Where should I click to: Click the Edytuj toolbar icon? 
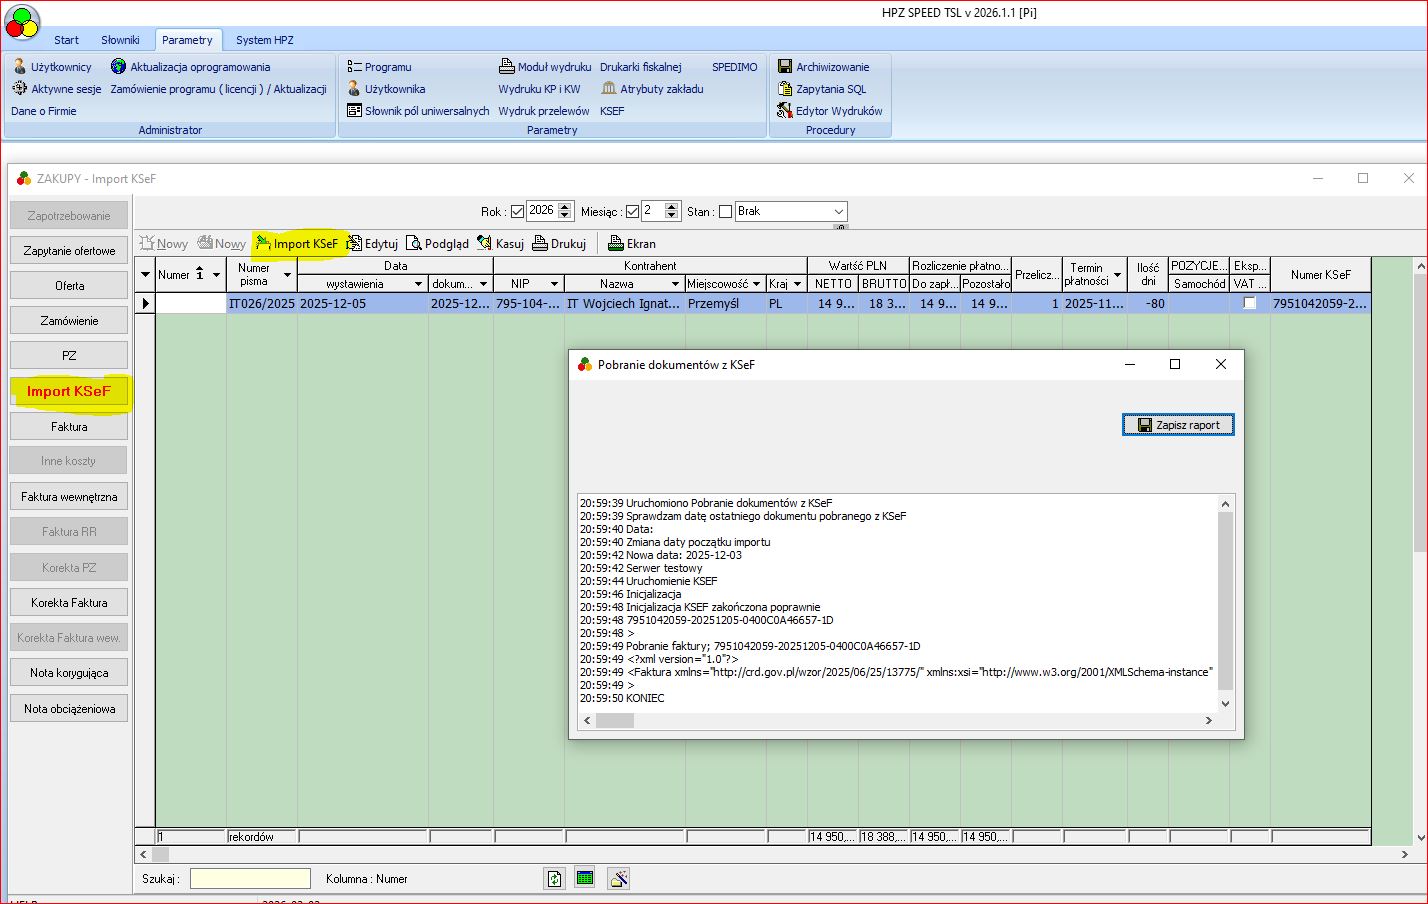coord(354,243)
